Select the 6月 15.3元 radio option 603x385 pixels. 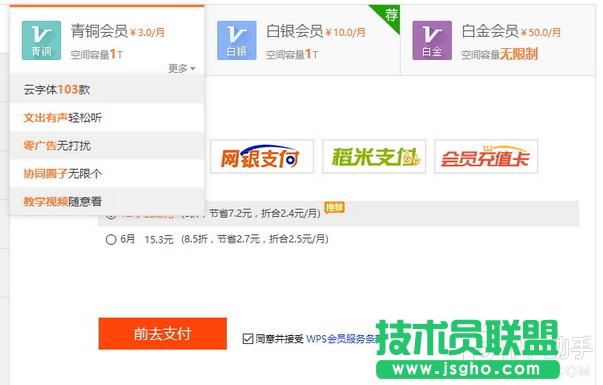click(x=111, y=240)
